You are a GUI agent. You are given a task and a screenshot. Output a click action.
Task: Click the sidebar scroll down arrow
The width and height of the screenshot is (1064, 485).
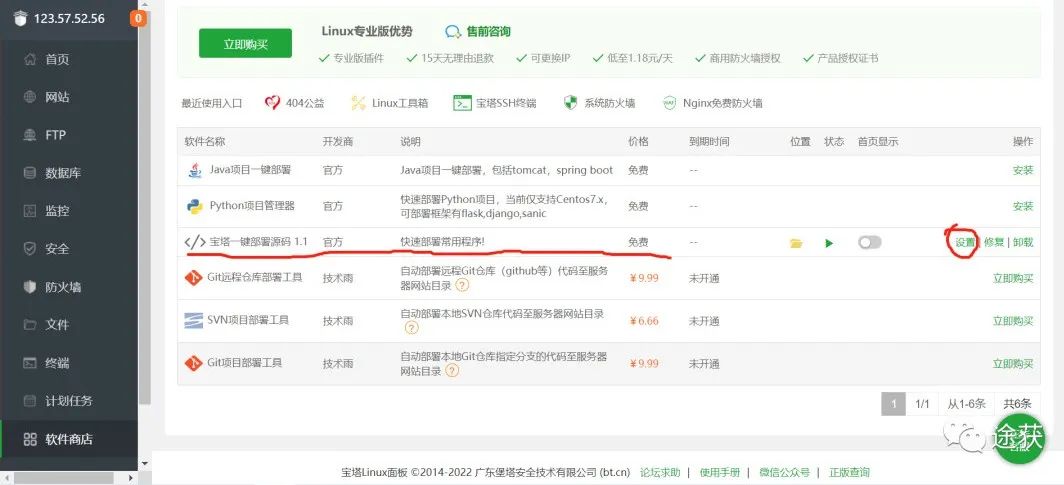click(x=145, y=464)
